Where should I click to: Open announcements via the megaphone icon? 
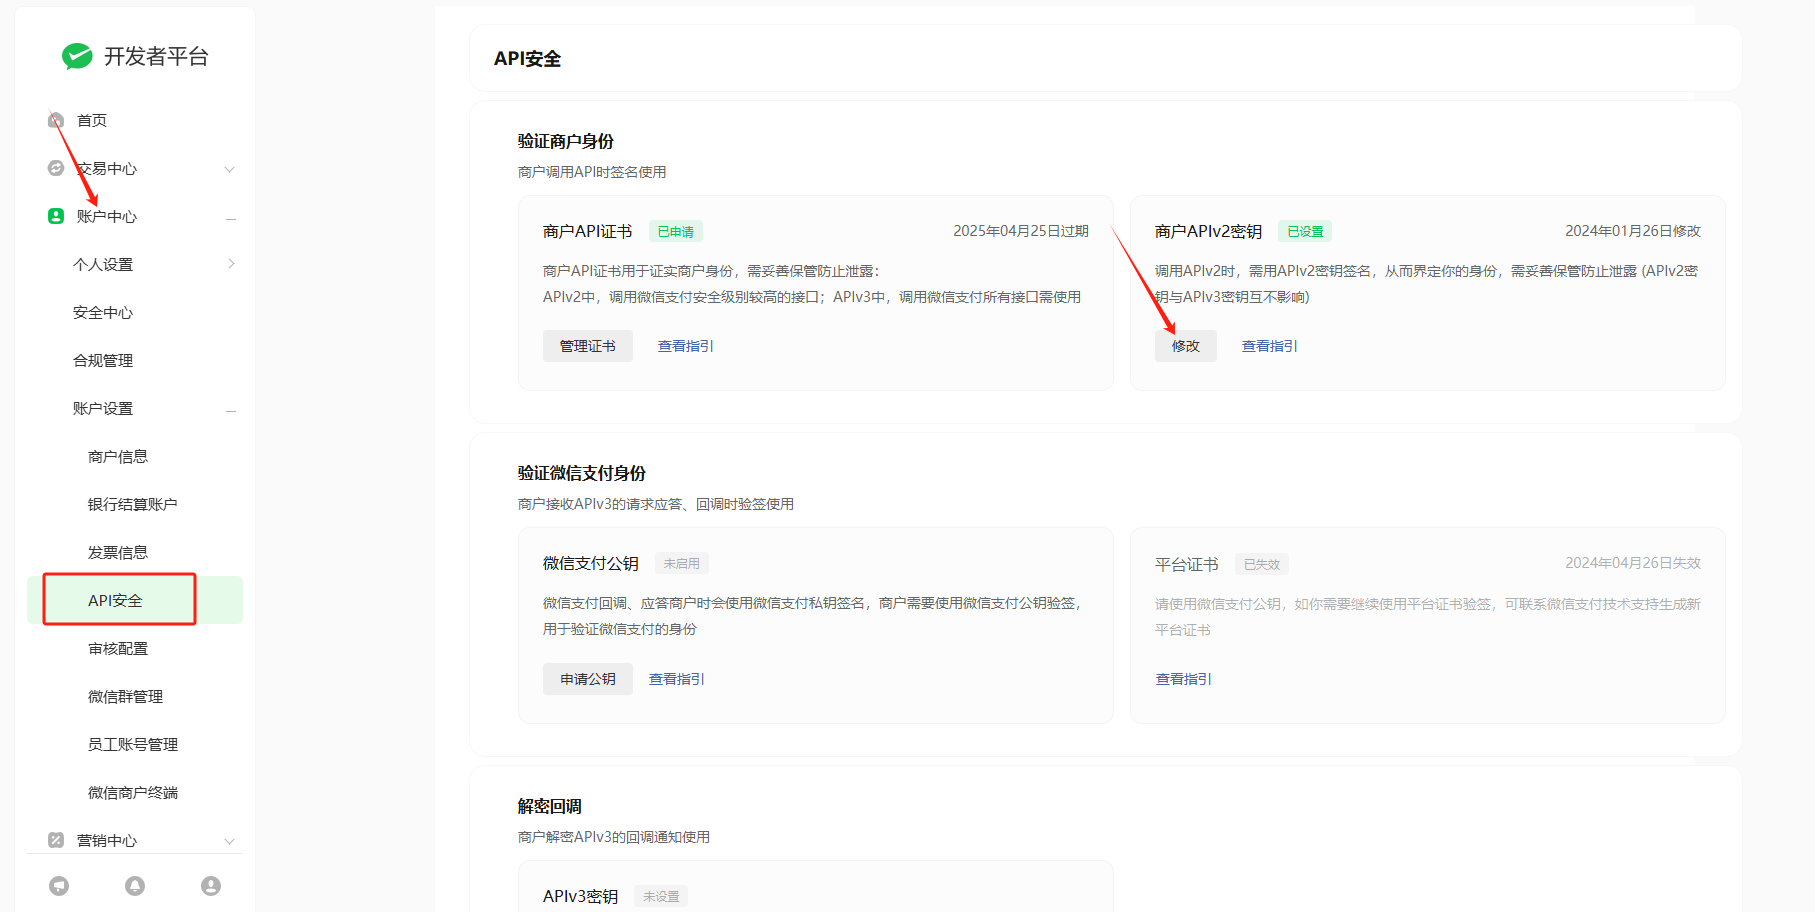[59, 886]
